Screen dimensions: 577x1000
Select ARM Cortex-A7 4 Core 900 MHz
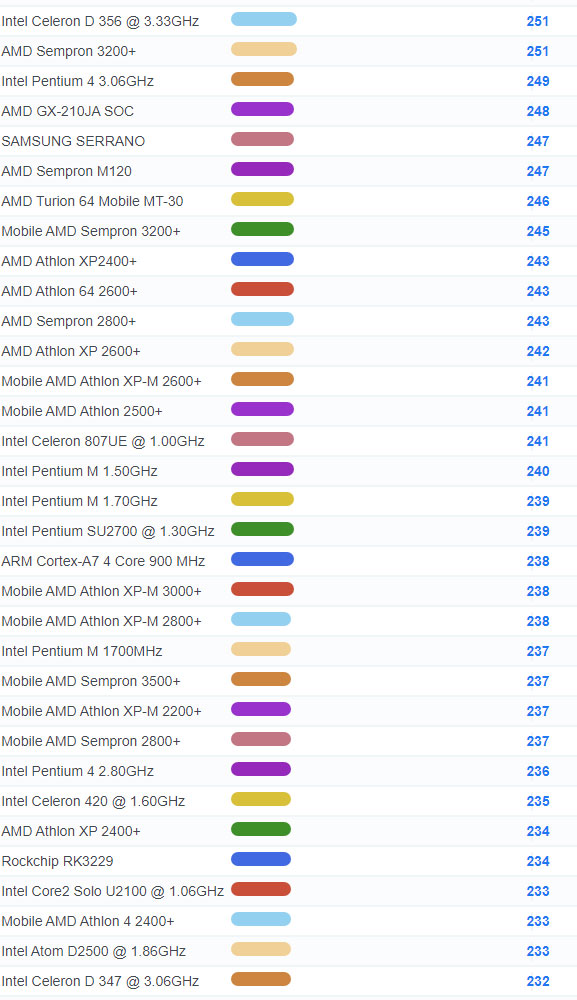[103, 561]
